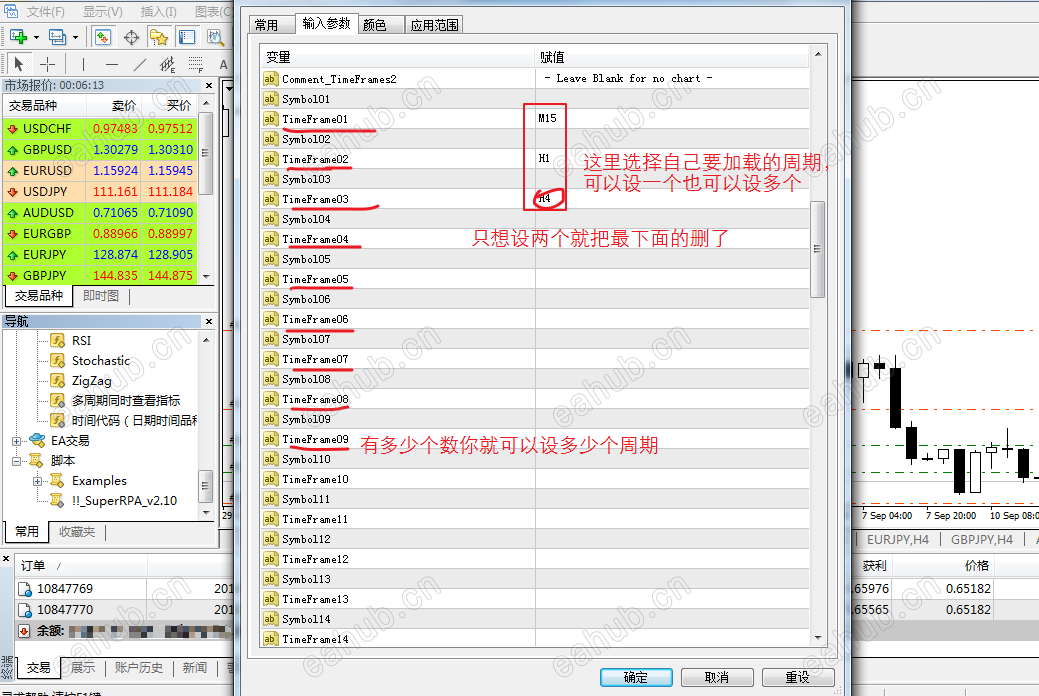Select EURGBP row in Market Watch
Image resolution: width=1039 pixels, height=696 pixels.
(100, 233)
